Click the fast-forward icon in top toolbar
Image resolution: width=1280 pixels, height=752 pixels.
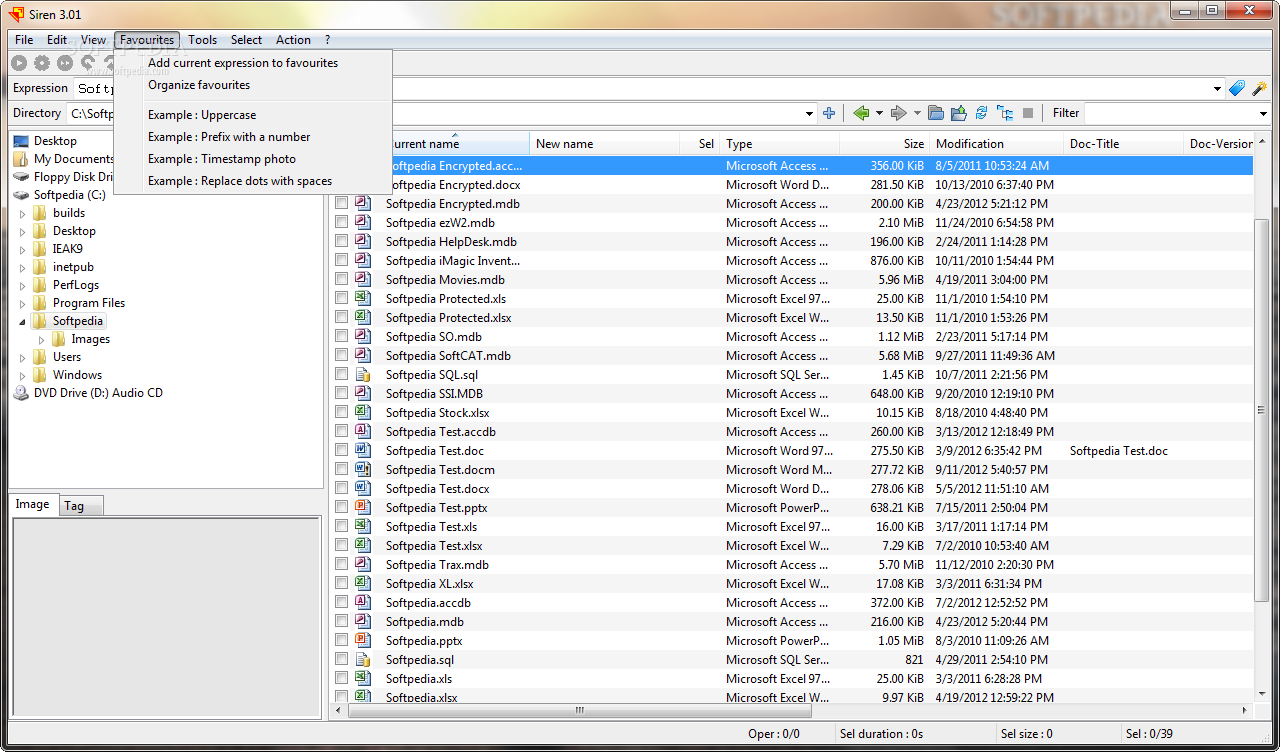click(x=65, y=63)
